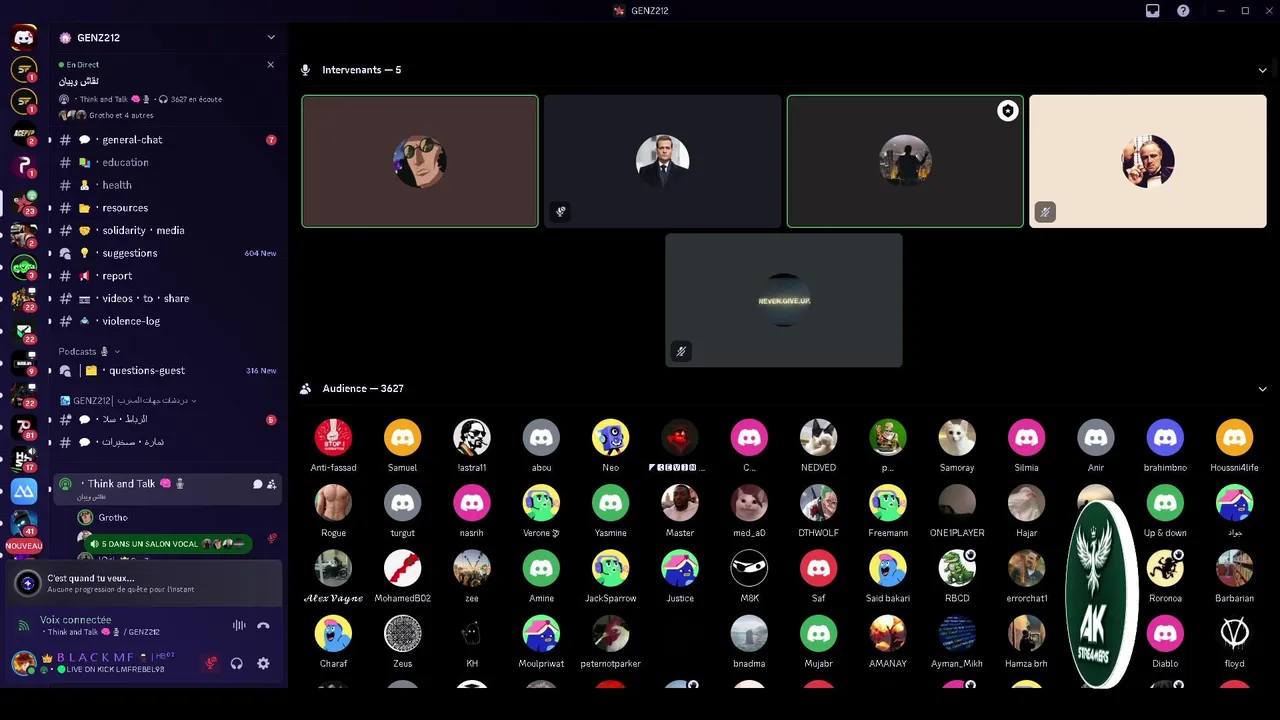1280x720 pixels.
Task: Collapse the Intervenants speakers section
Action: [1262, 70]
